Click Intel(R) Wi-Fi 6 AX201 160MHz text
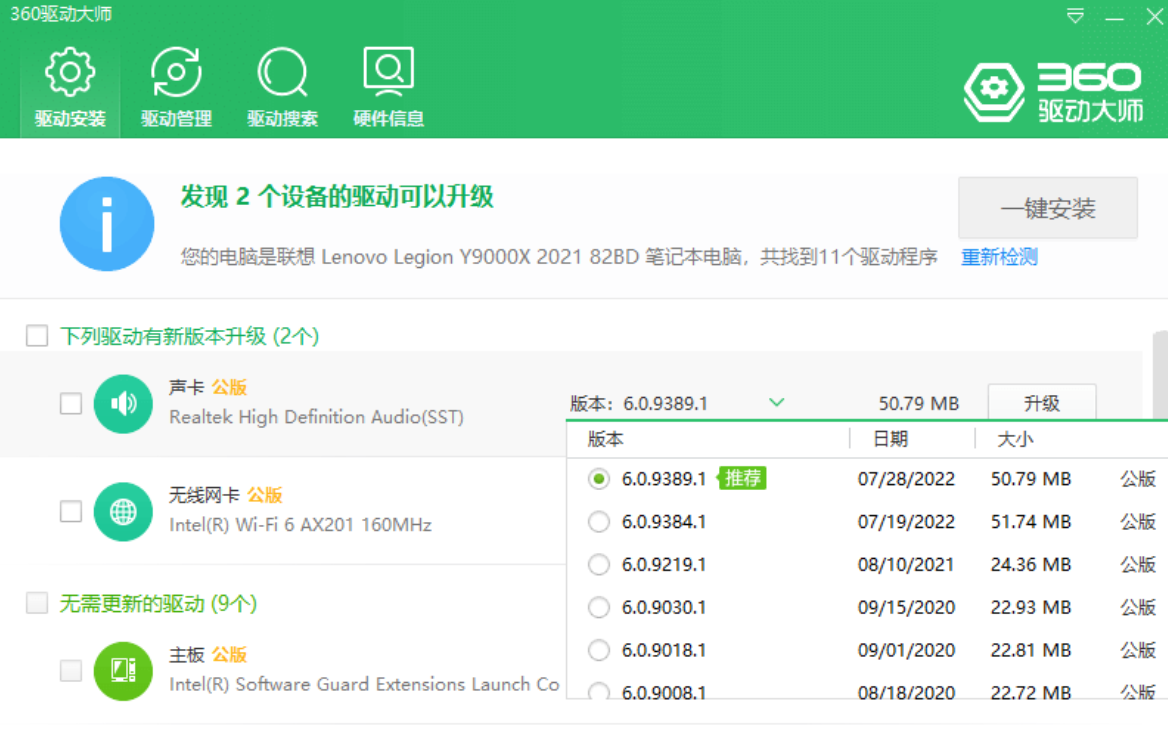 (x=300, y=525)
